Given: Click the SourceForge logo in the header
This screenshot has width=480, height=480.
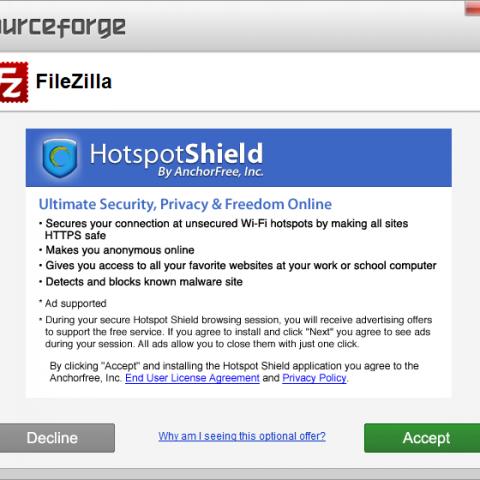Looking at the screenshot, I should pos(63,27).
